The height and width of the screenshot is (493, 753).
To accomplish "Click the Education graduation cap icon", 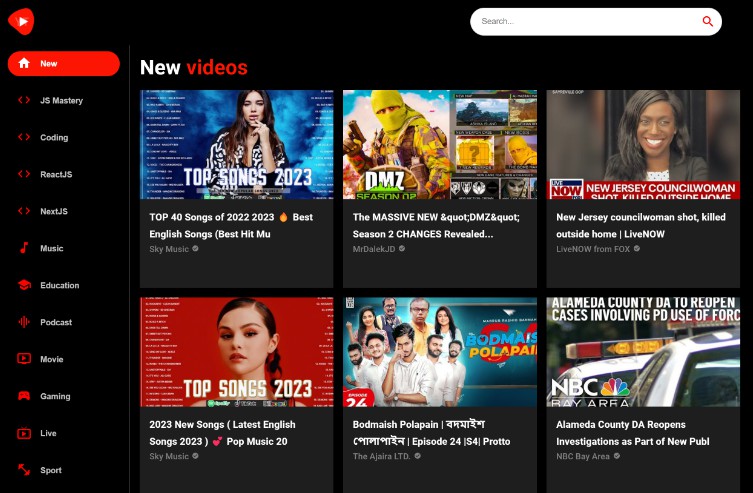I will coord(24,285).
